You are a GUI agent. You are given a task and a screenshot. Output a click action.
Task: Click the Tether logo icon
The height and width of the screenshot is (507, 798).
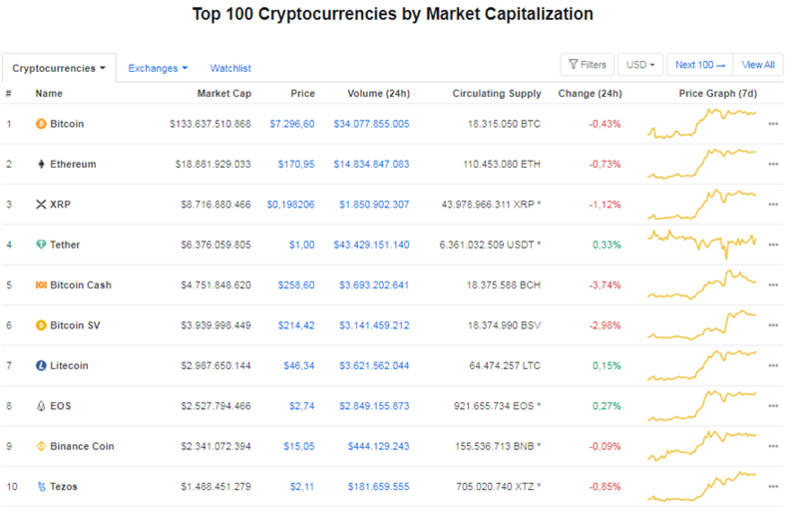point(41,245)
